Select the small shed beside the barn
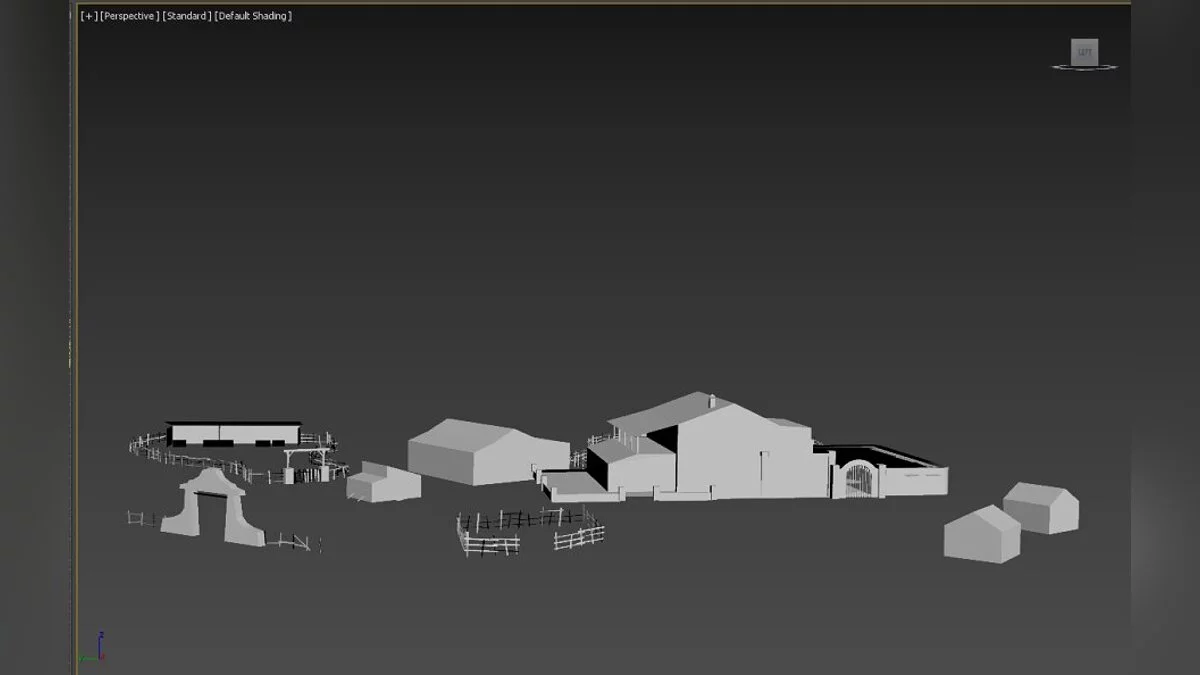The height and width of the screenshot is (675, 1200). click(383, 483)
